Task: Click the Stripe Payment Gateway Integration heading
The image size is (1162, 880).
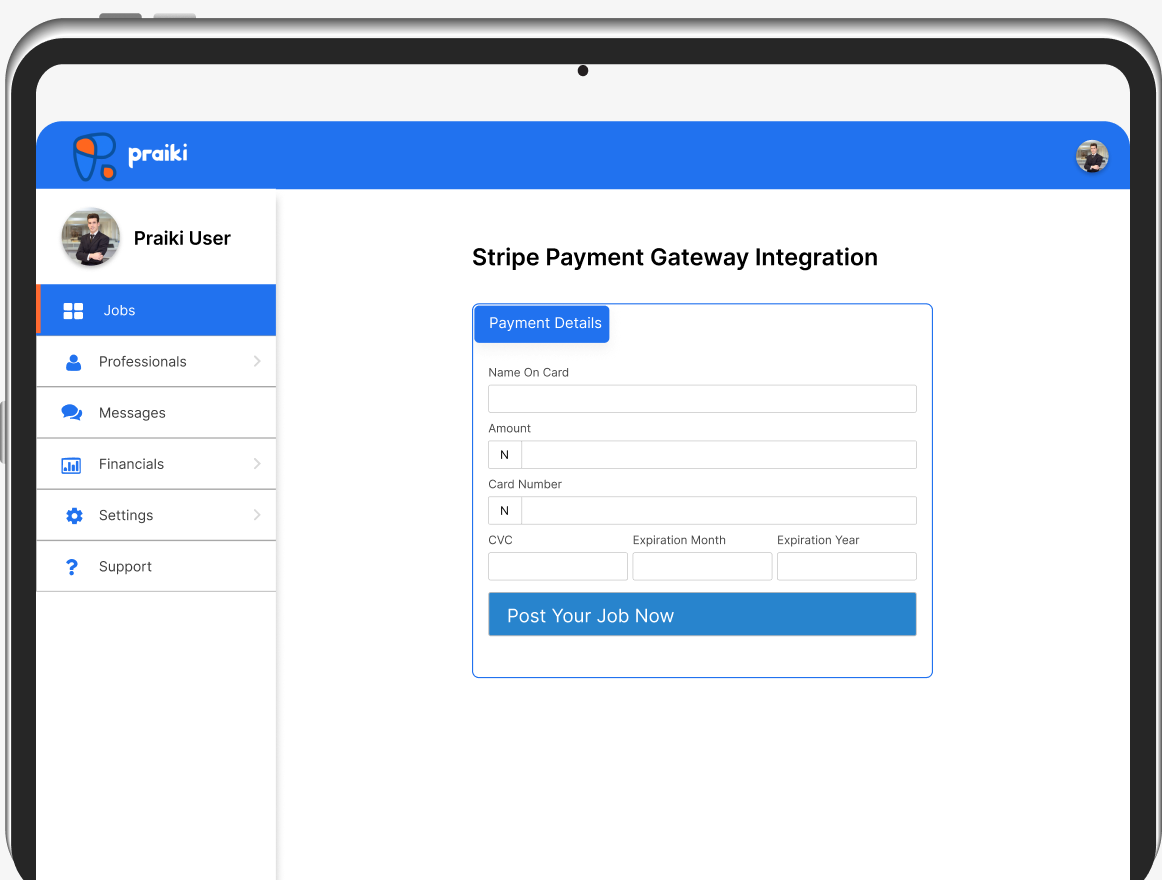Action: tap(674, 257)
